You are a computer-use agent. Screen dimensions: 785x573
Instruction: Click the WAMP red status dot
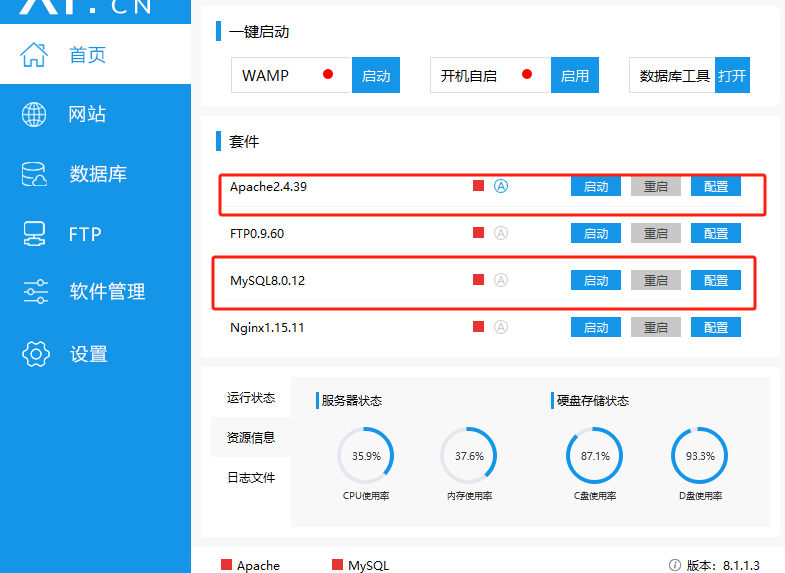point(328,74)
